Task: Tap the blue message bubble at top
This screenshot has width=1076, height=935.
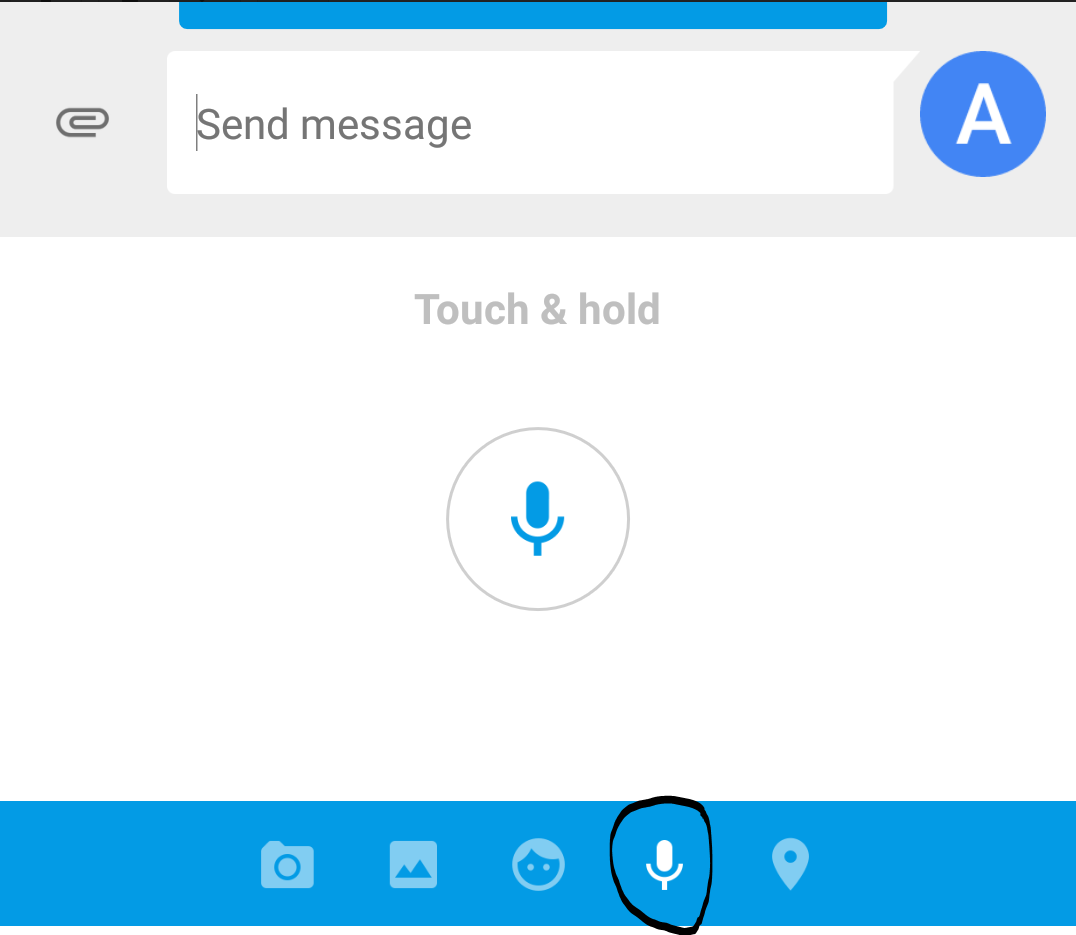Action: 533,14
